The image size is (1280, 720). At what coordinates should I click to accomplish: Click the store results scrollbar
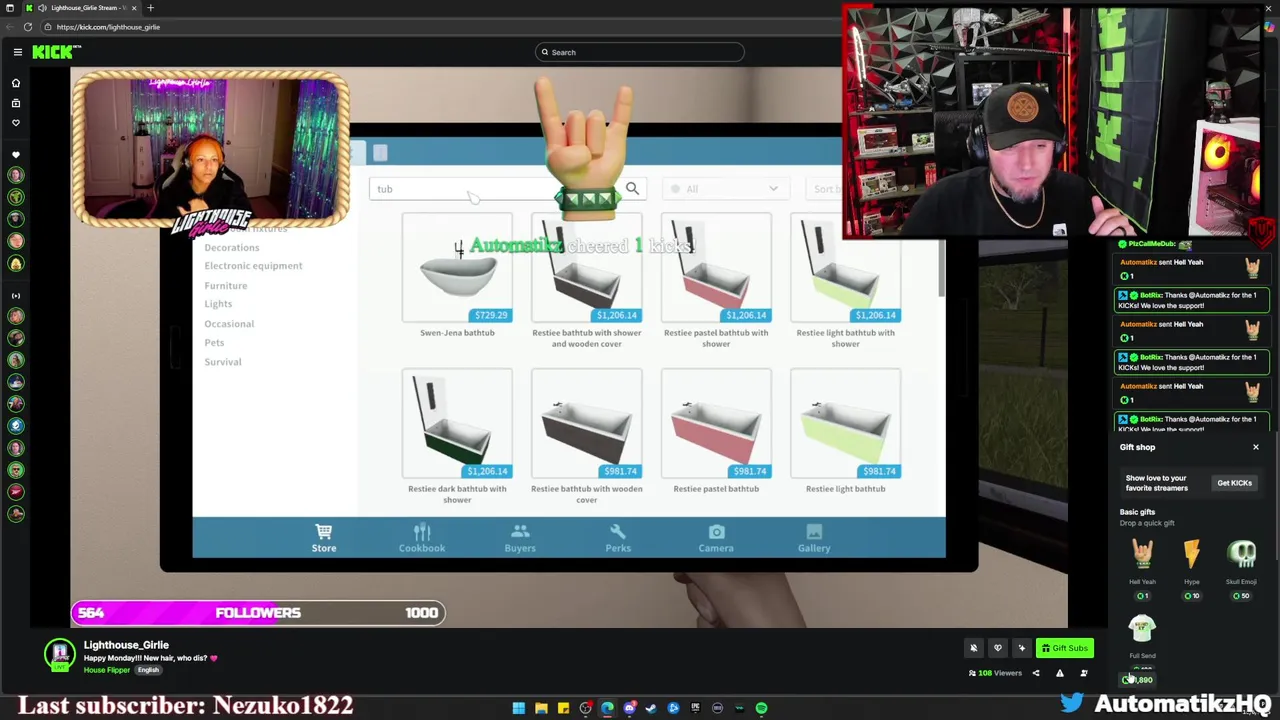click(940, 268)
